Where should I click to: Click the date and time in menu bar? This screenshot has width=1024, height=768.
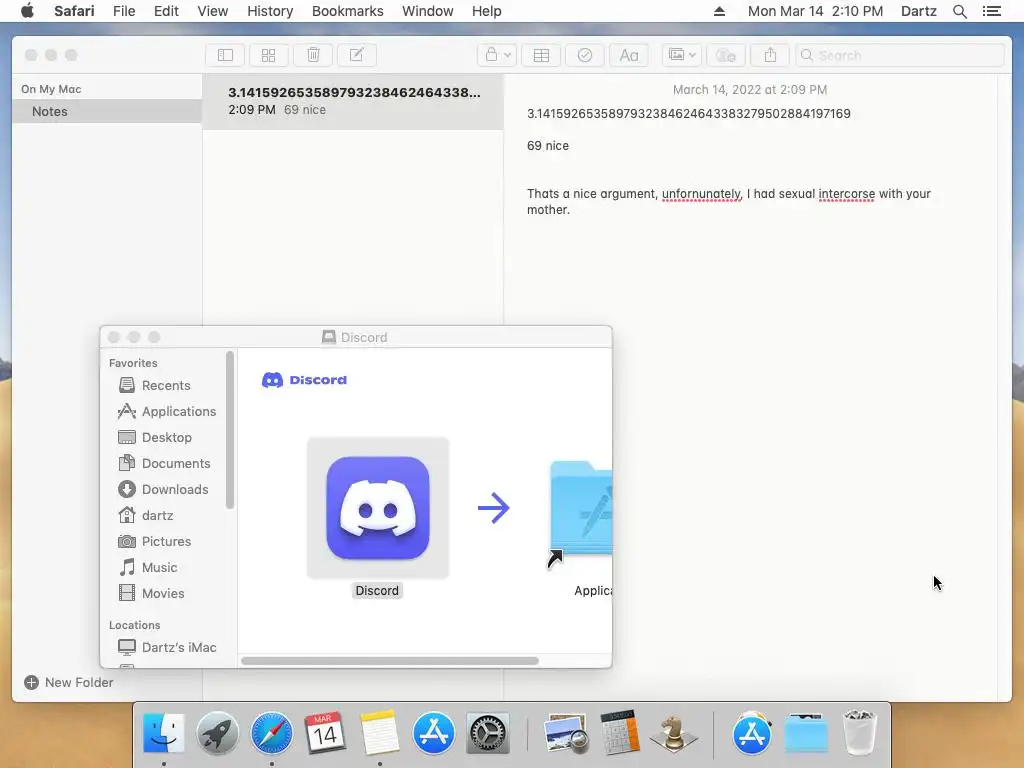coord(815,11)
